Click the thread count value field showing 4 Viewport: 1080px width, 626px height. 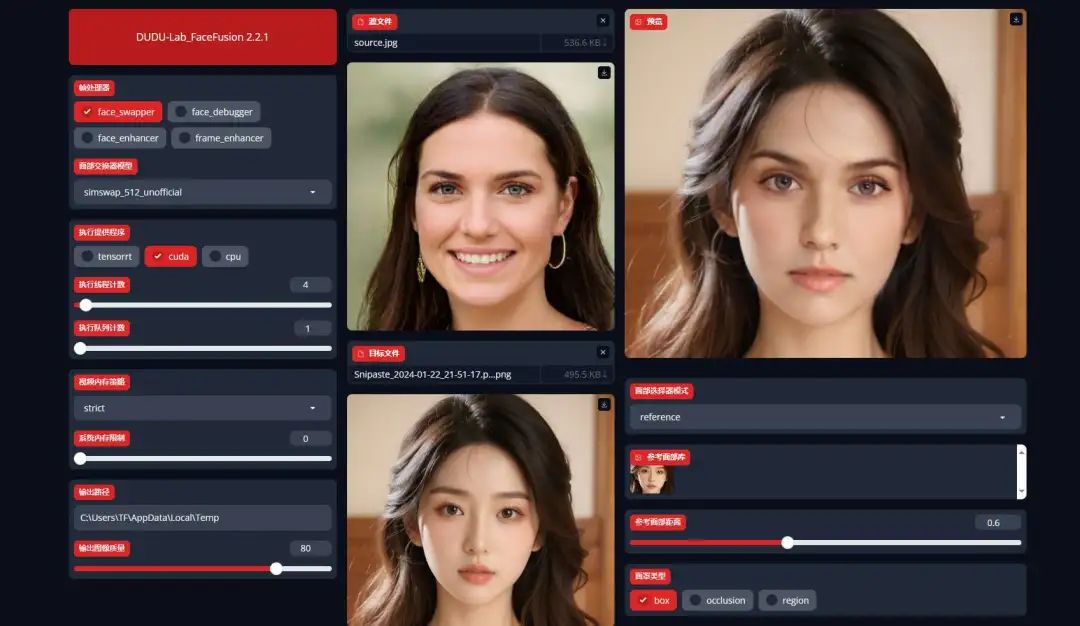(x=310, y=284)
